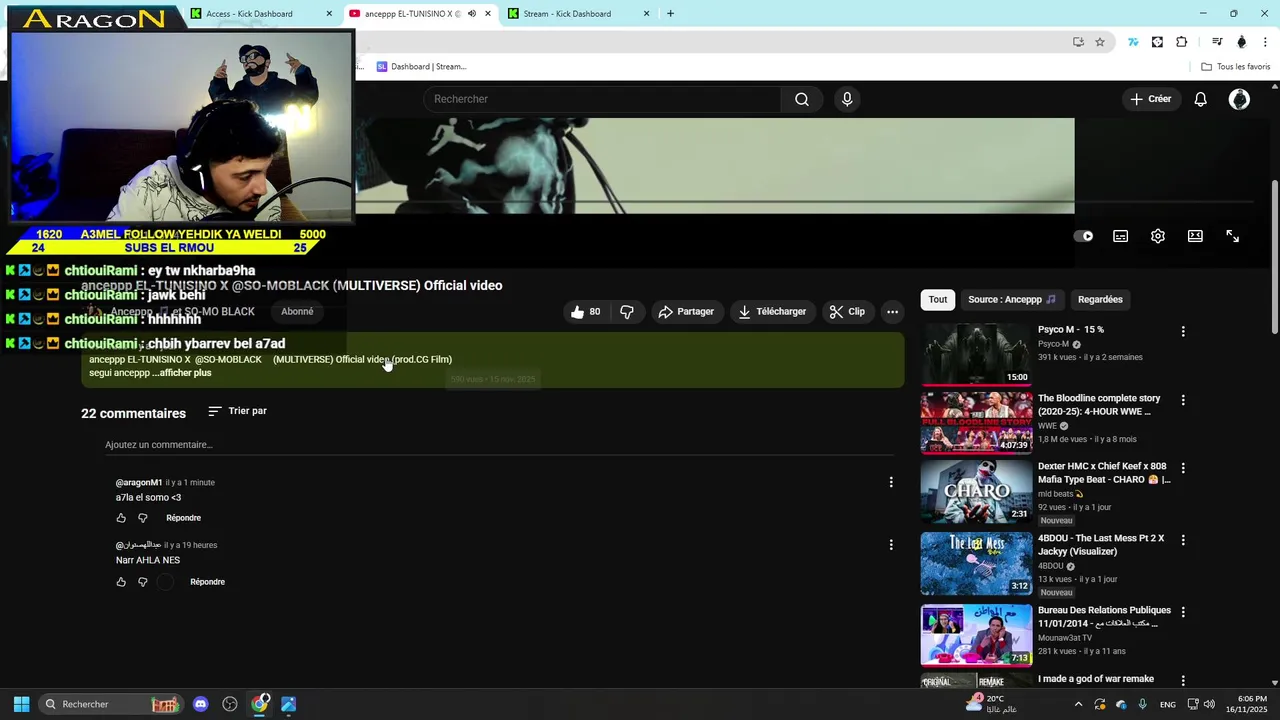Screen dimensions: 1280x720
Task: Open the Chrome extensions puzzle icon
Action: (x=1182, y=42)
